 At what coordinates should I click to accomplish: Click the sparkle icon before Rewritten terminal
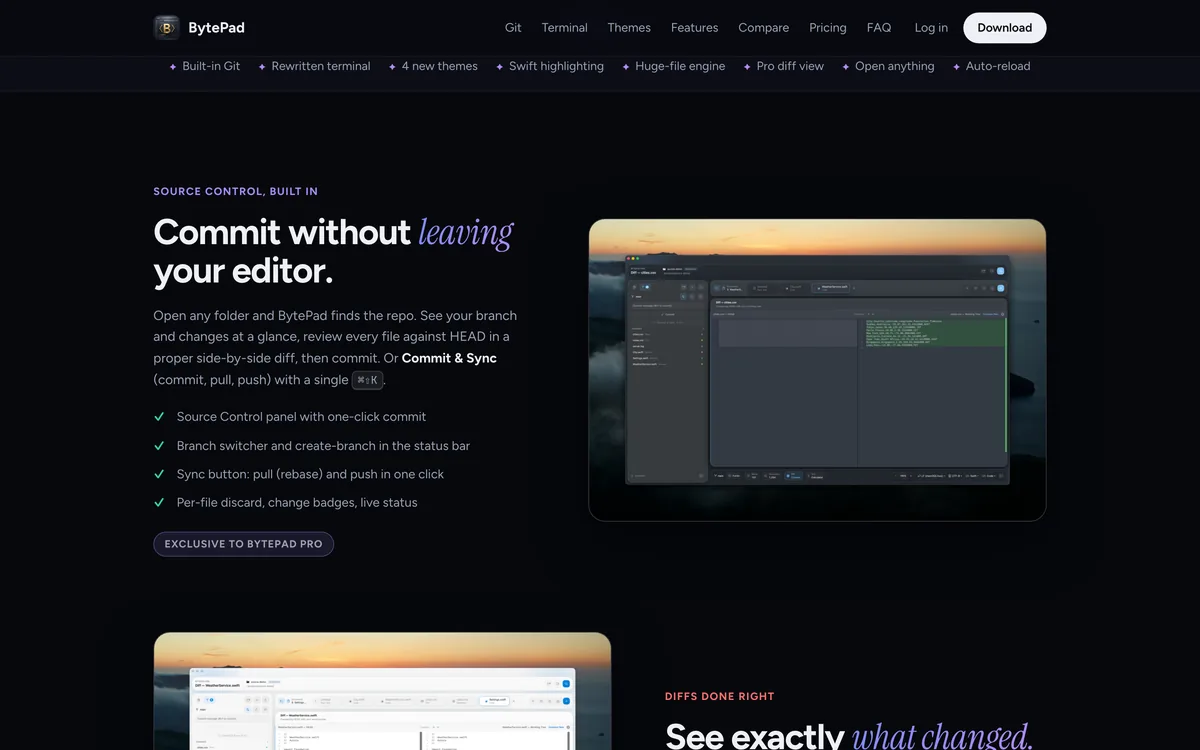(x=262, y=67)
